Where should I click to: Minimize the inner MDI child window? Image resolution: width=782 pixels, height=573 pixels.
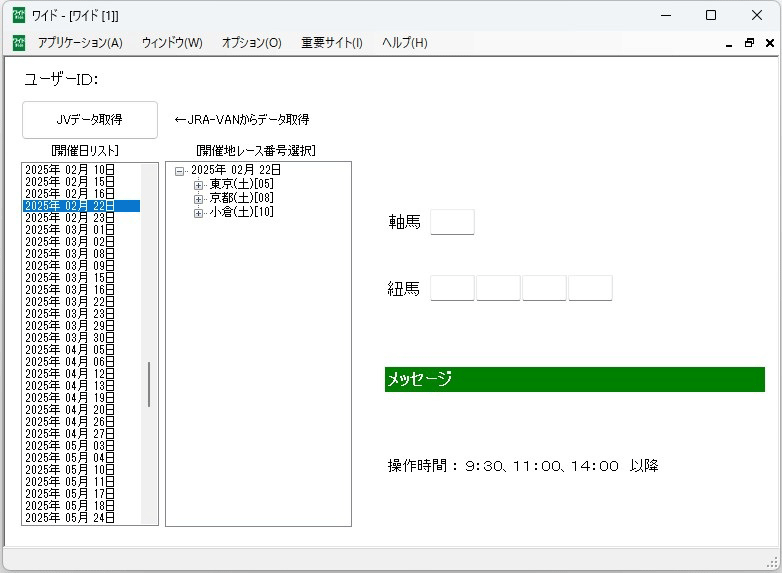(728, 43)
